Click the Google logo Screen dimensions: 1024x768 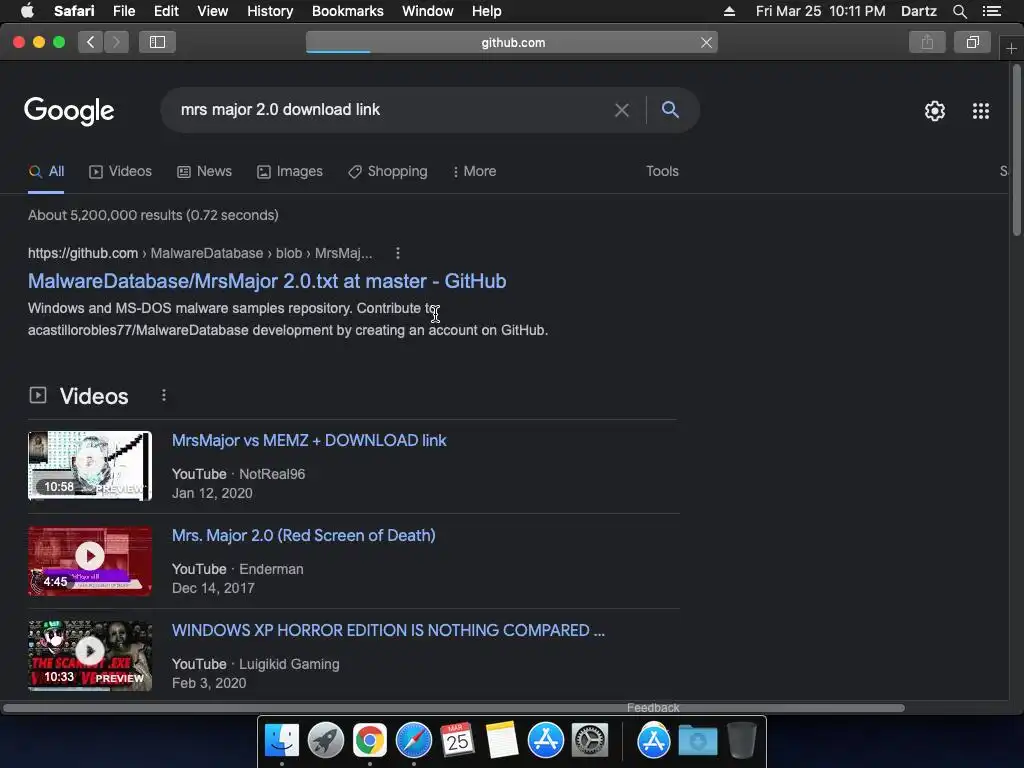(x=69, y=111)
